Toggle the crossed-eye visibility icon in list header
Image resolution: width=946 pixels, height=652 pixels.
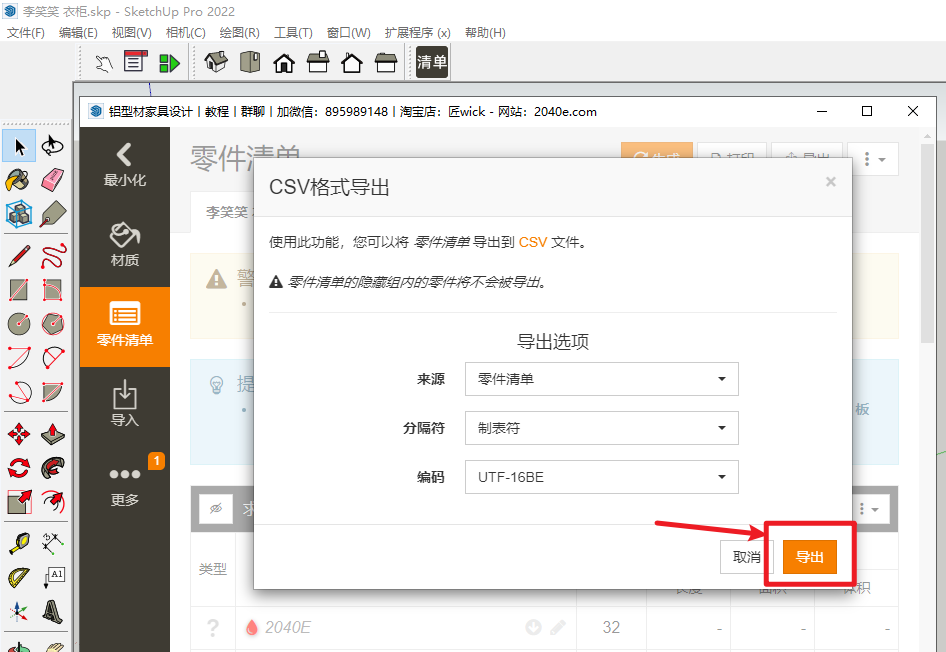pos(215,509)
